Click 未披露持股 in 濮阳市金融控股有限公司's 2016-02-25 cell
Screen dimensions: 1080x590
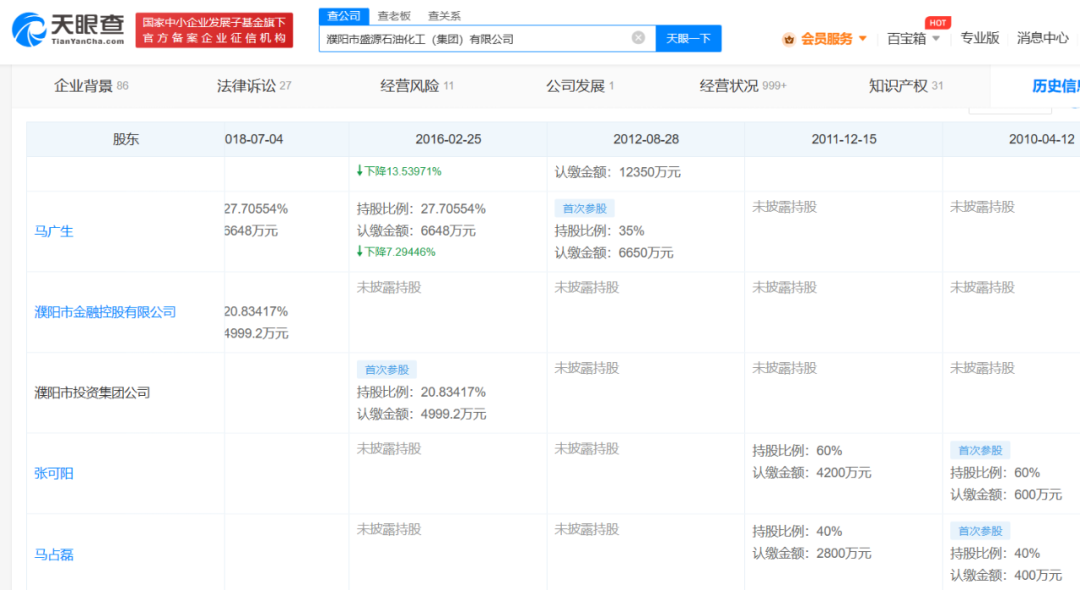click(x=389, y=287)
